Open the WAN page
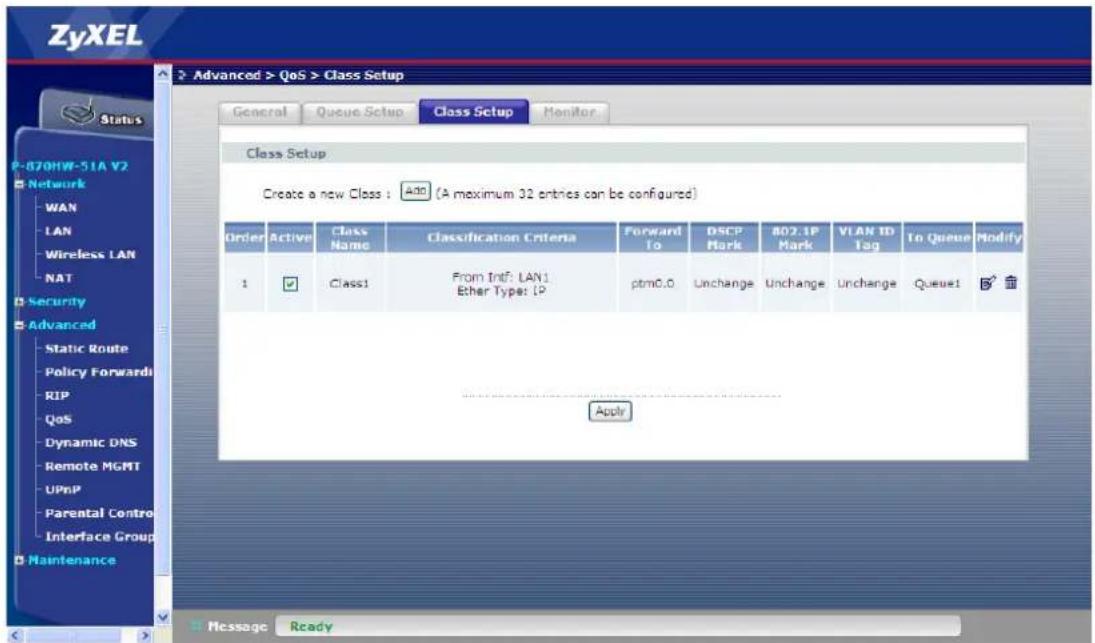This screenshot has width=1095, height=643. coord(61,207)
